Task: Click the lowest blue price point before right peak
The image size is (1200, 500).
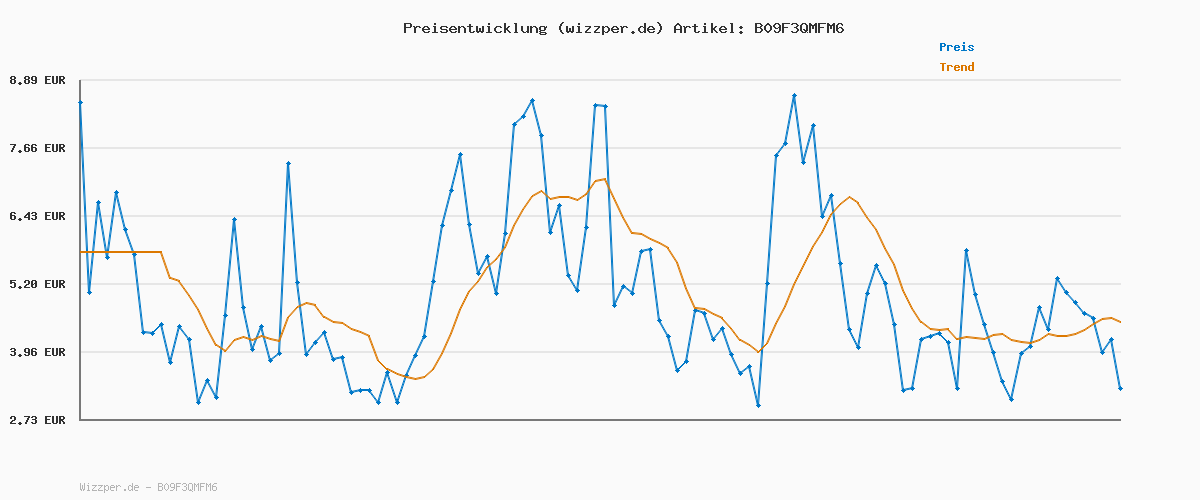Action: 758,405
